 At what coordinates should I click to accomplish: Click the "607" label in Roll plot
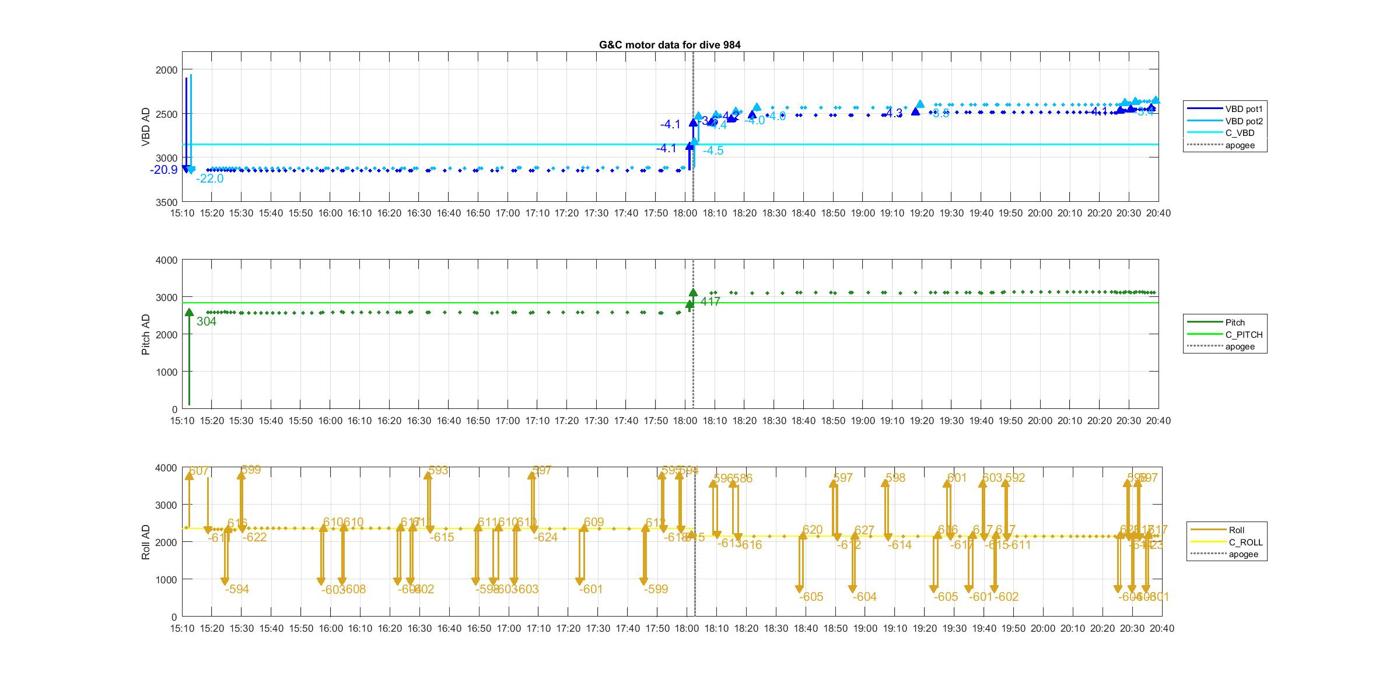tap(199, 471)
